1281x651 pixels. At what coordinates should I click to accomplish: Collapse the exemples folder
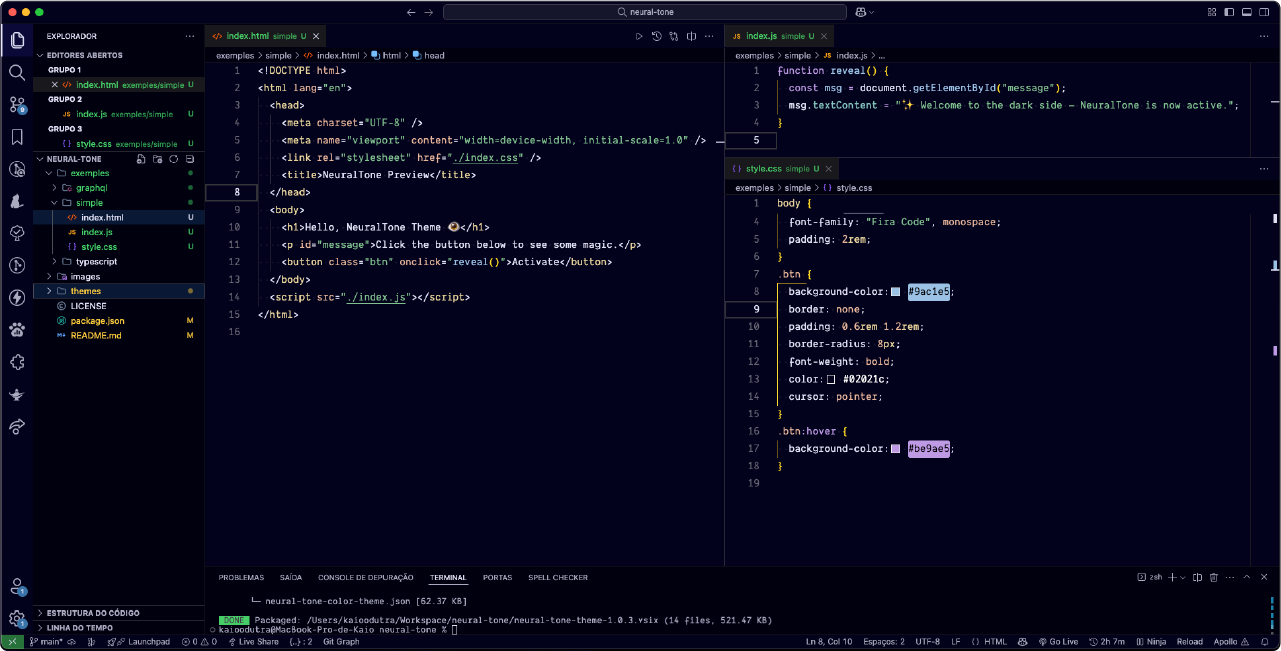49,173
